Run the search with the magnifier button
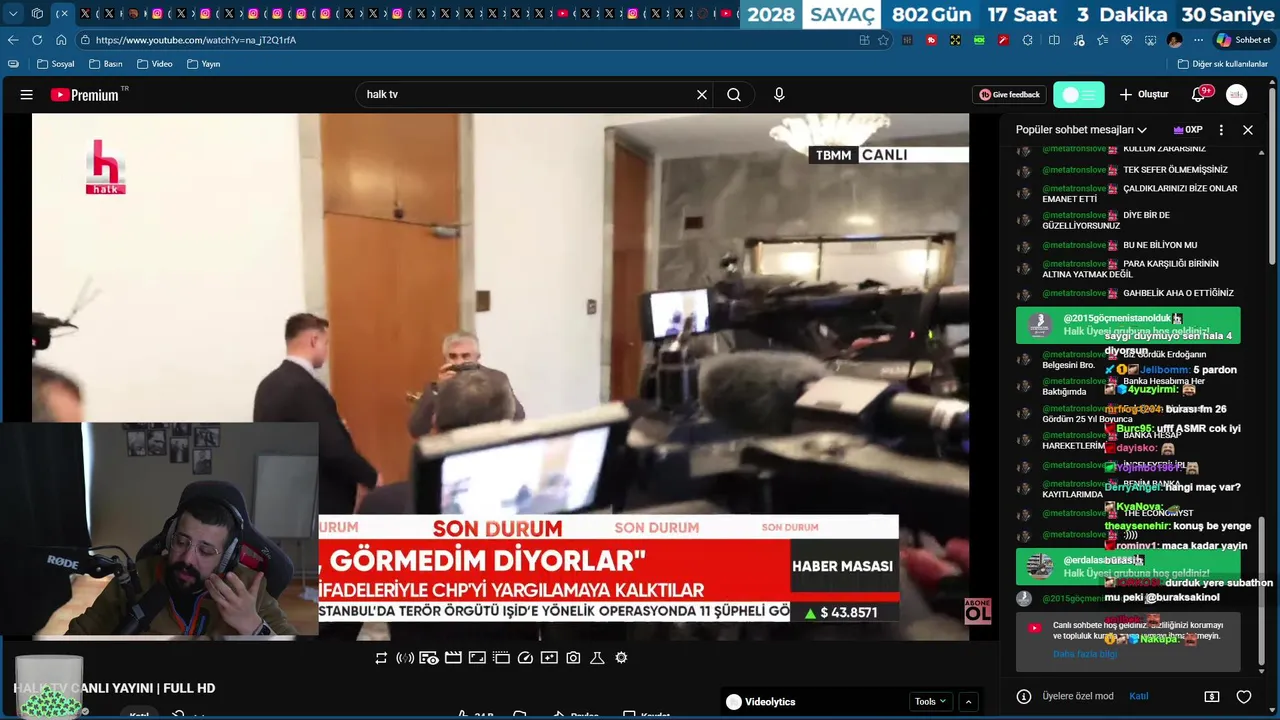The image size is (1280, 720). [734, 95]
